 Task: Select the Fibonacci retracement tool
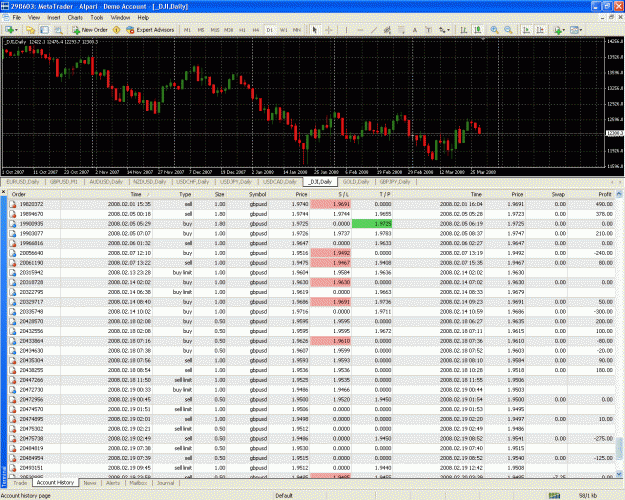tap(401, 30)
